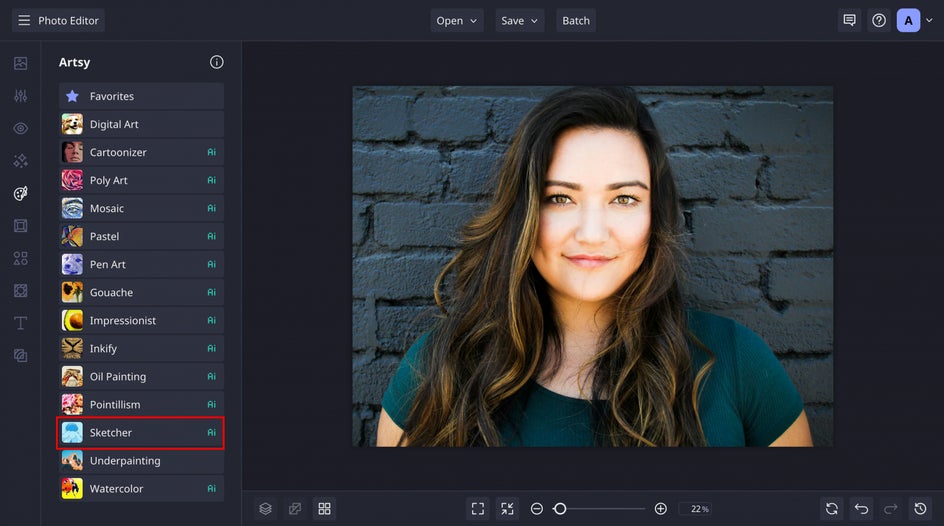The height and width of the screenshot is (526, 944).
Task: Click the fit to screen icon
Action: [478, 509]
